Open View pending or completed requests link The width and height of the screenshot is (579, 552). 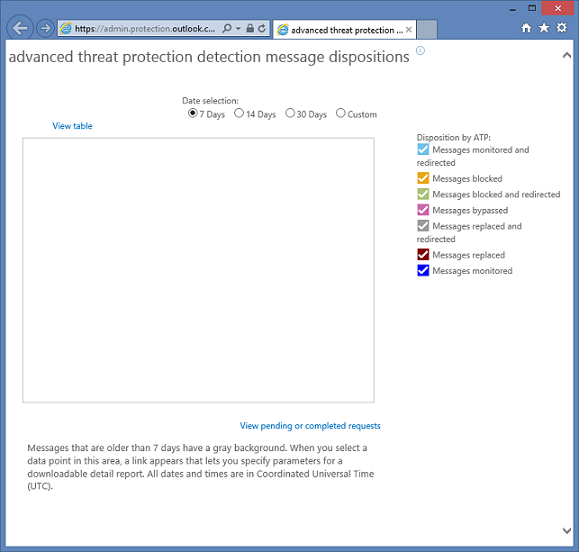click(310, 426)
